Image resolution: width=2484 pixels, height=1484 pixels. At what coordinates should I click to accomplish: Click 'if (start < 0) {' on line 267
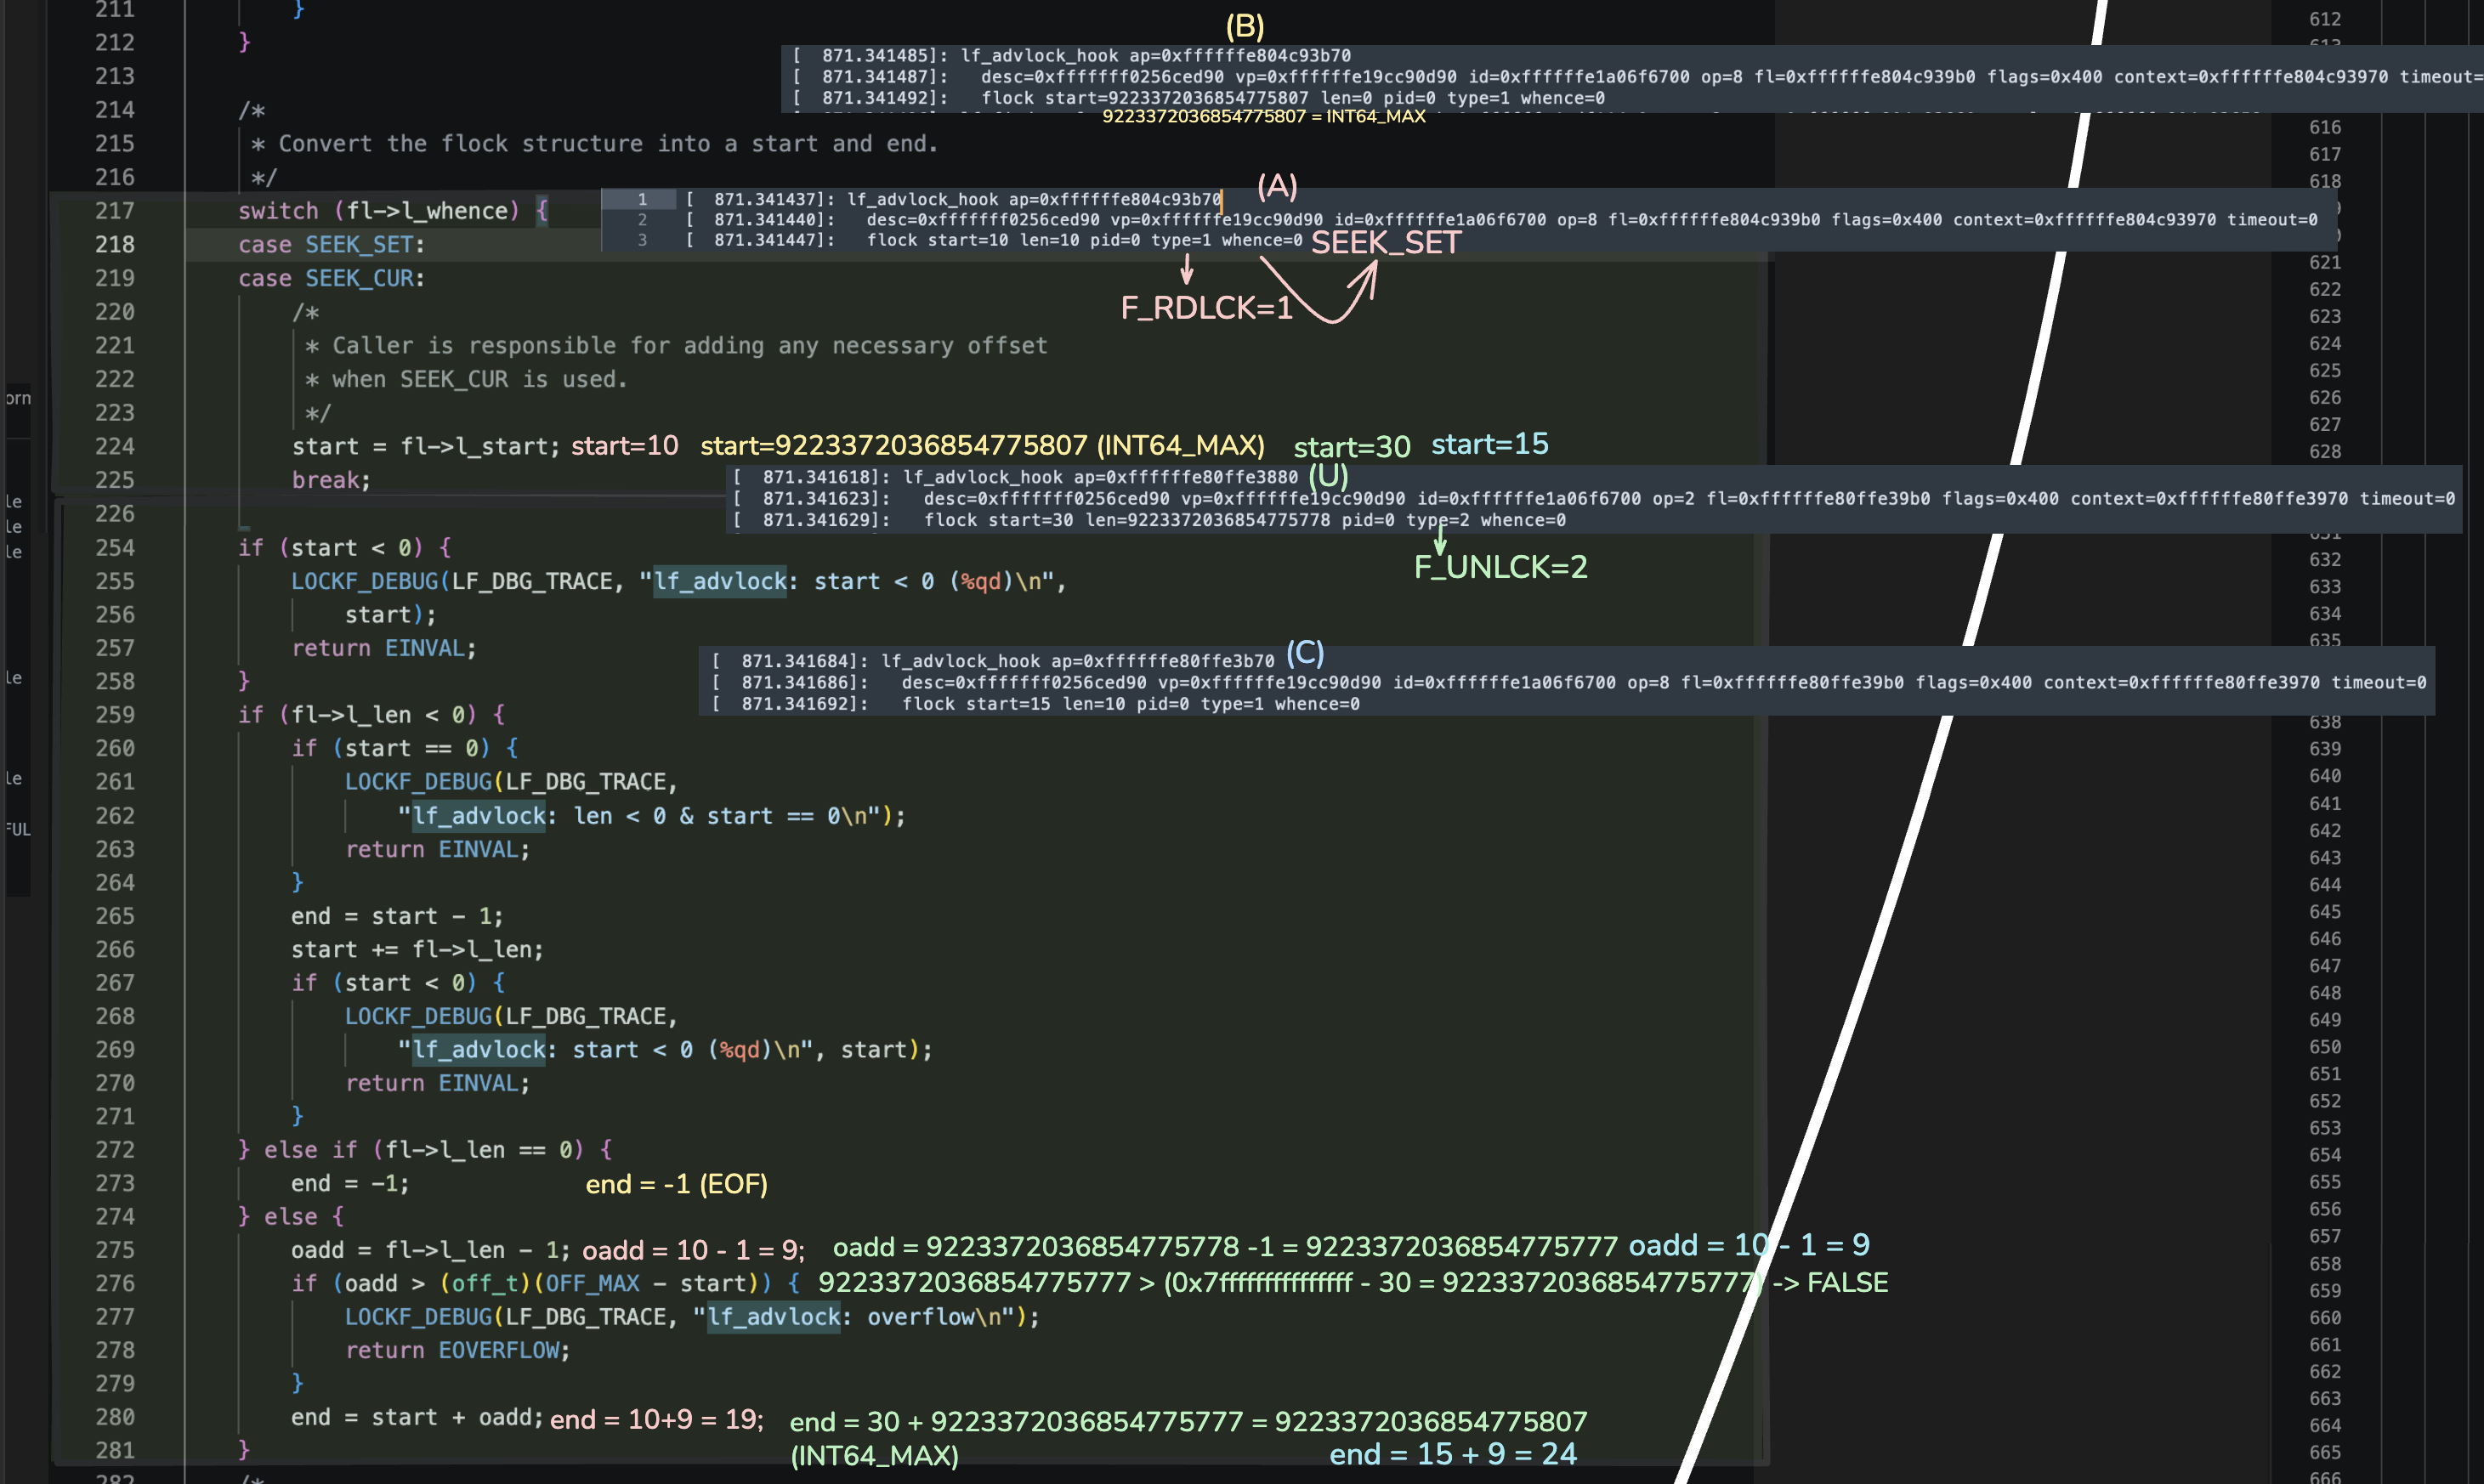398,983
